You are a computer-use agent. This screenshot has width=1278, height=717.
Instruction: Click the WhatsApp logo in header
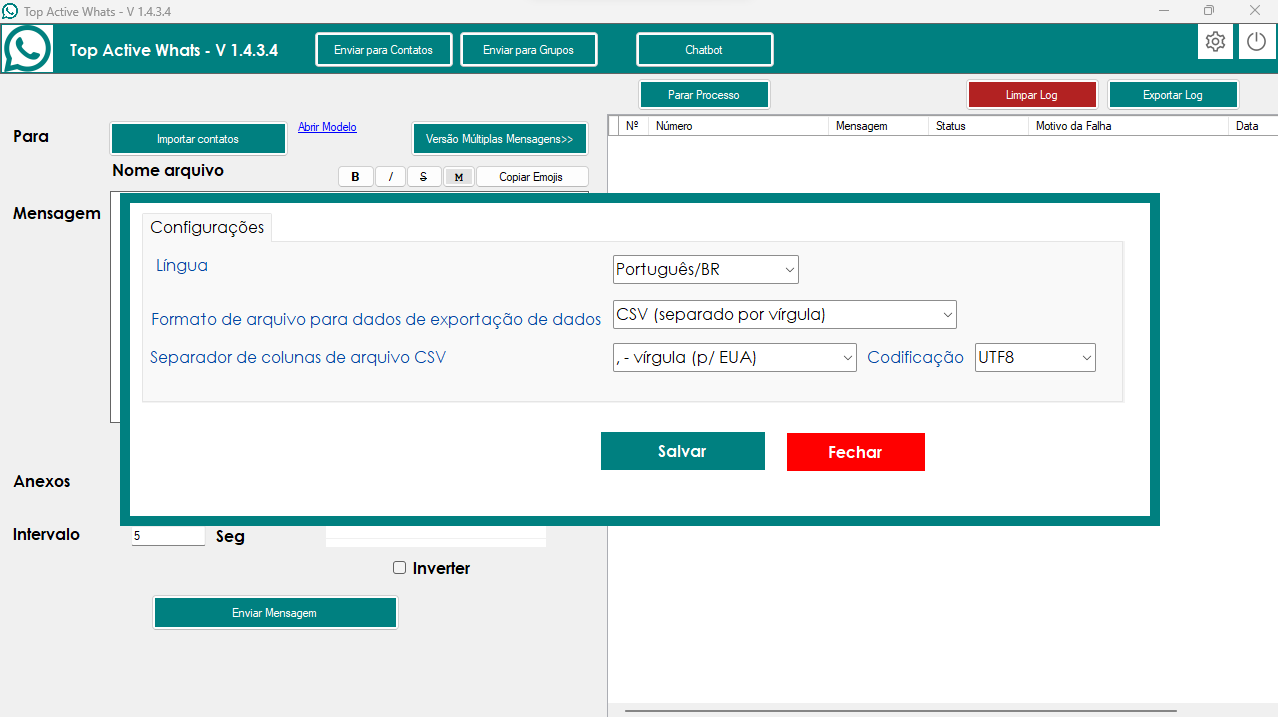(27, 49)
